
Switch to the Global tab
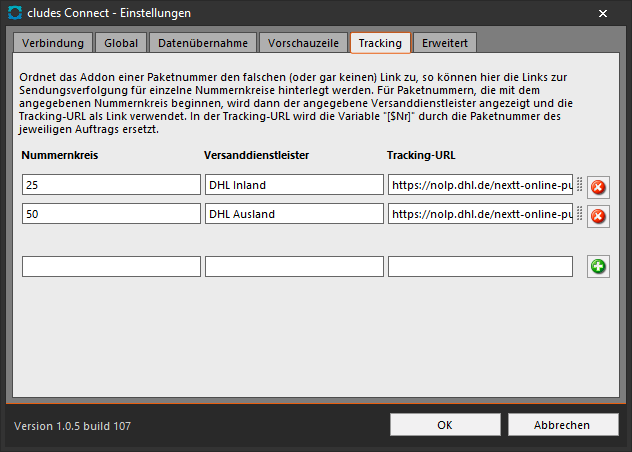click(121, 43)
